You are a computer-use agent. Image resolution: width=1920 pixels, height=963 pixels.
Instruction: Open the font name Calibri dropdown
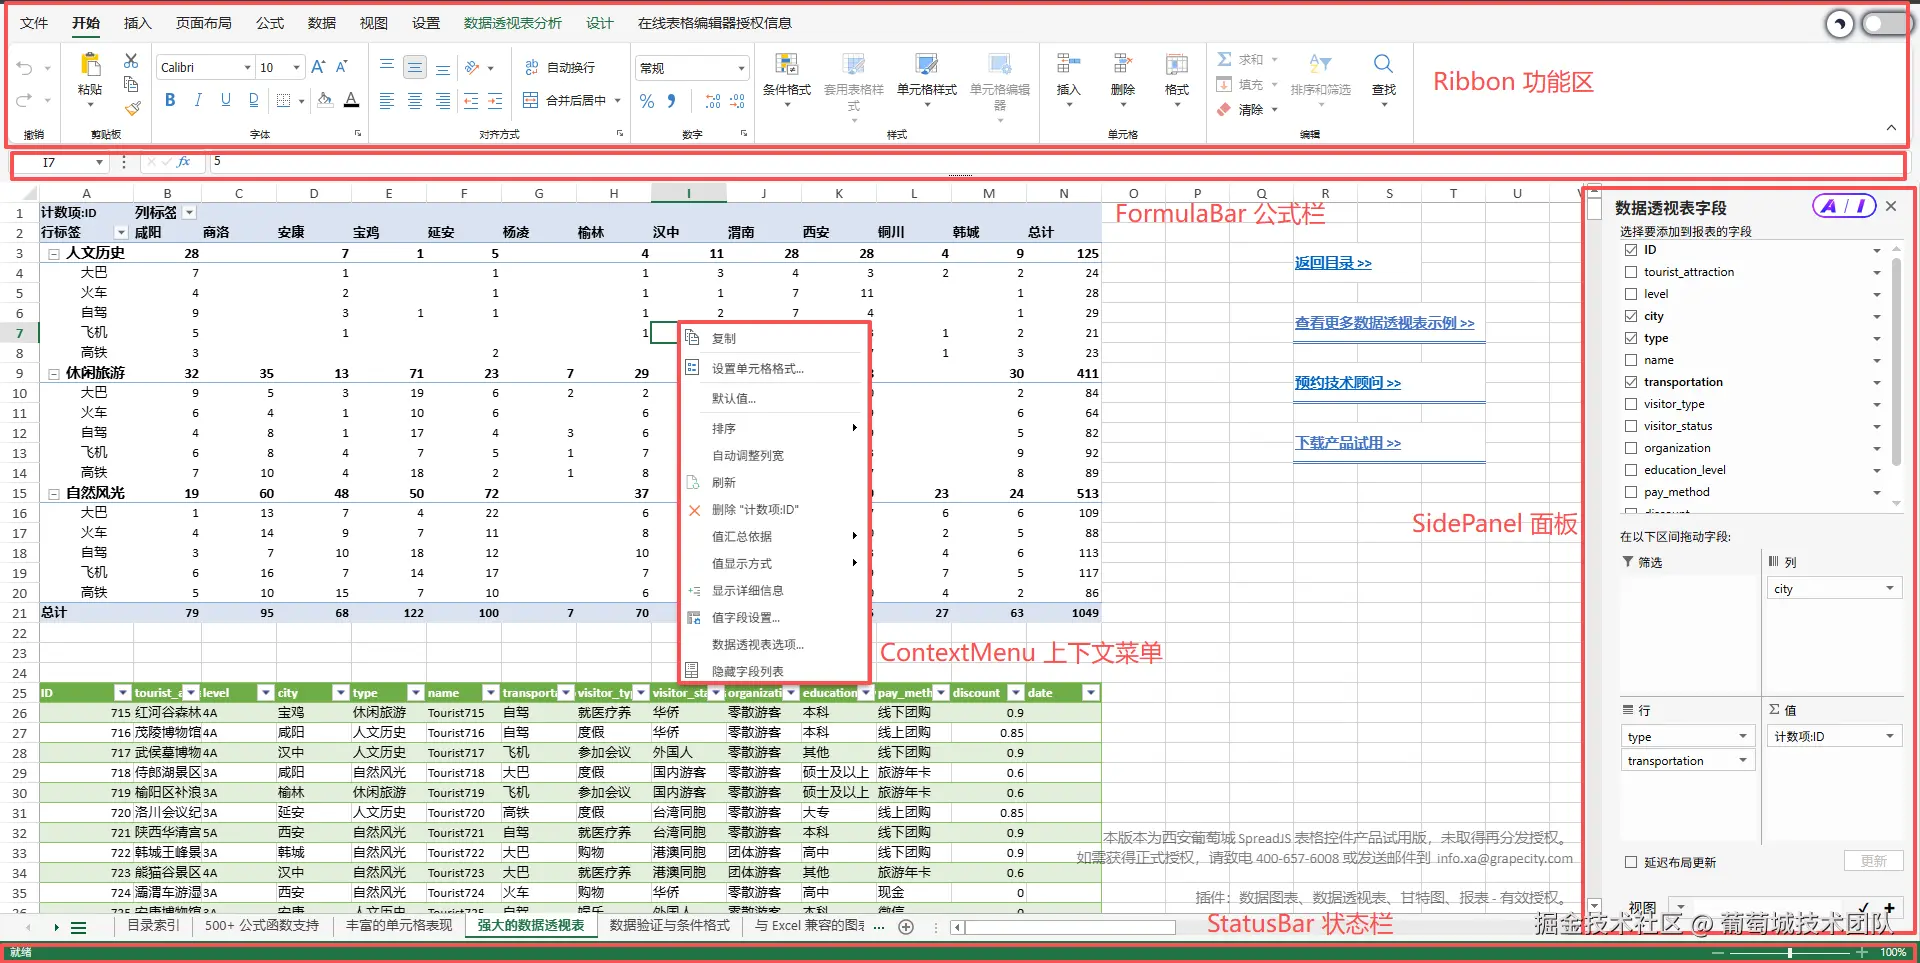(247, 68)
